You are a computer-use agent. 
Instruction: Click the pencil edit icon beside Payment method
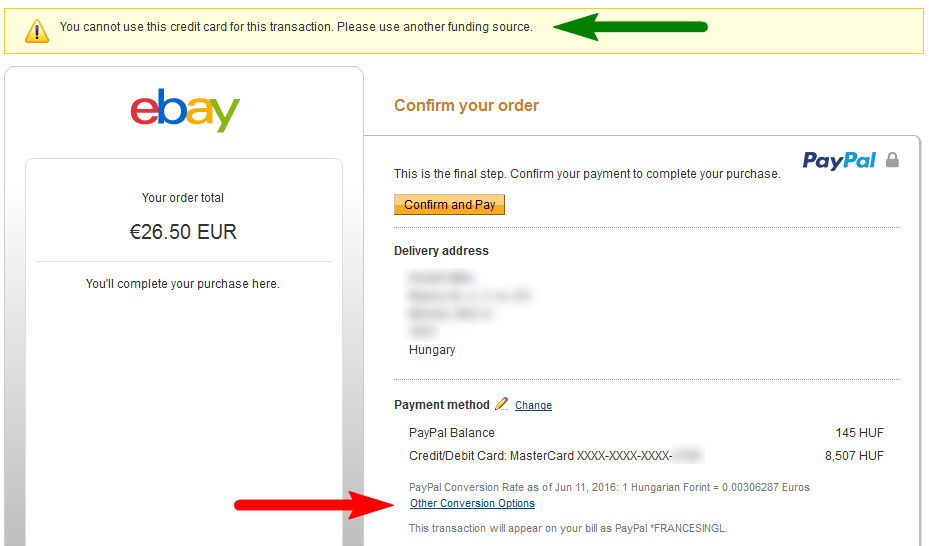502,404
